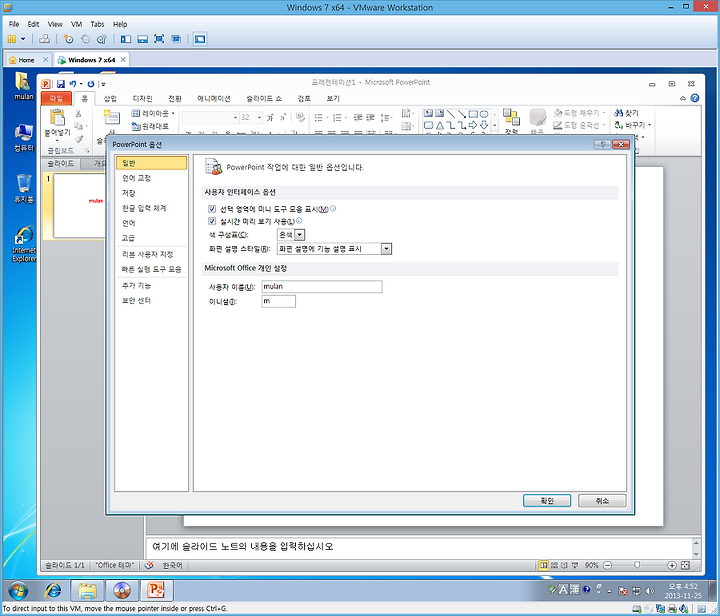Open the Animation (애니메이션) ribbon tab
This screenshot has height=616, width=720.
tap(214, 99)
